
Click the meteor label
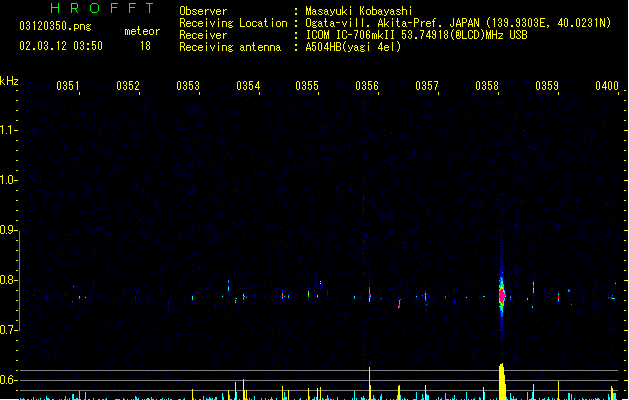coord(142,31)
